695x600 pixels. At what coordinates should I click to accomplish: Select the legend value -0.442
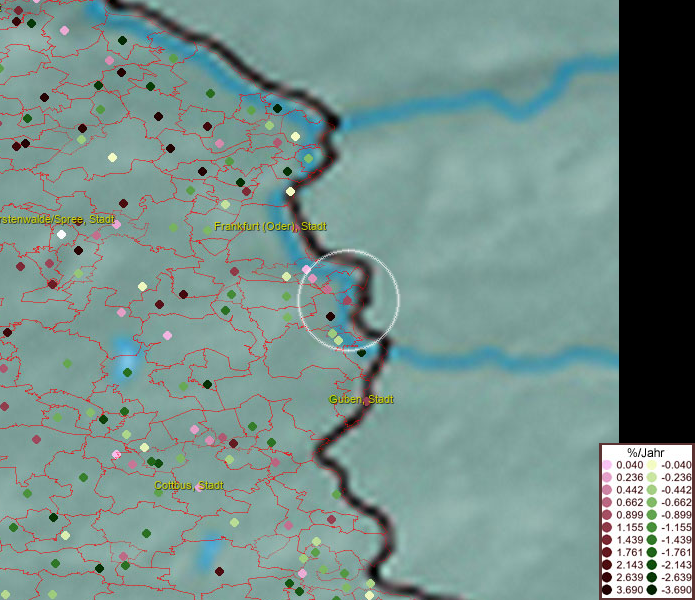tap(676, 490)
